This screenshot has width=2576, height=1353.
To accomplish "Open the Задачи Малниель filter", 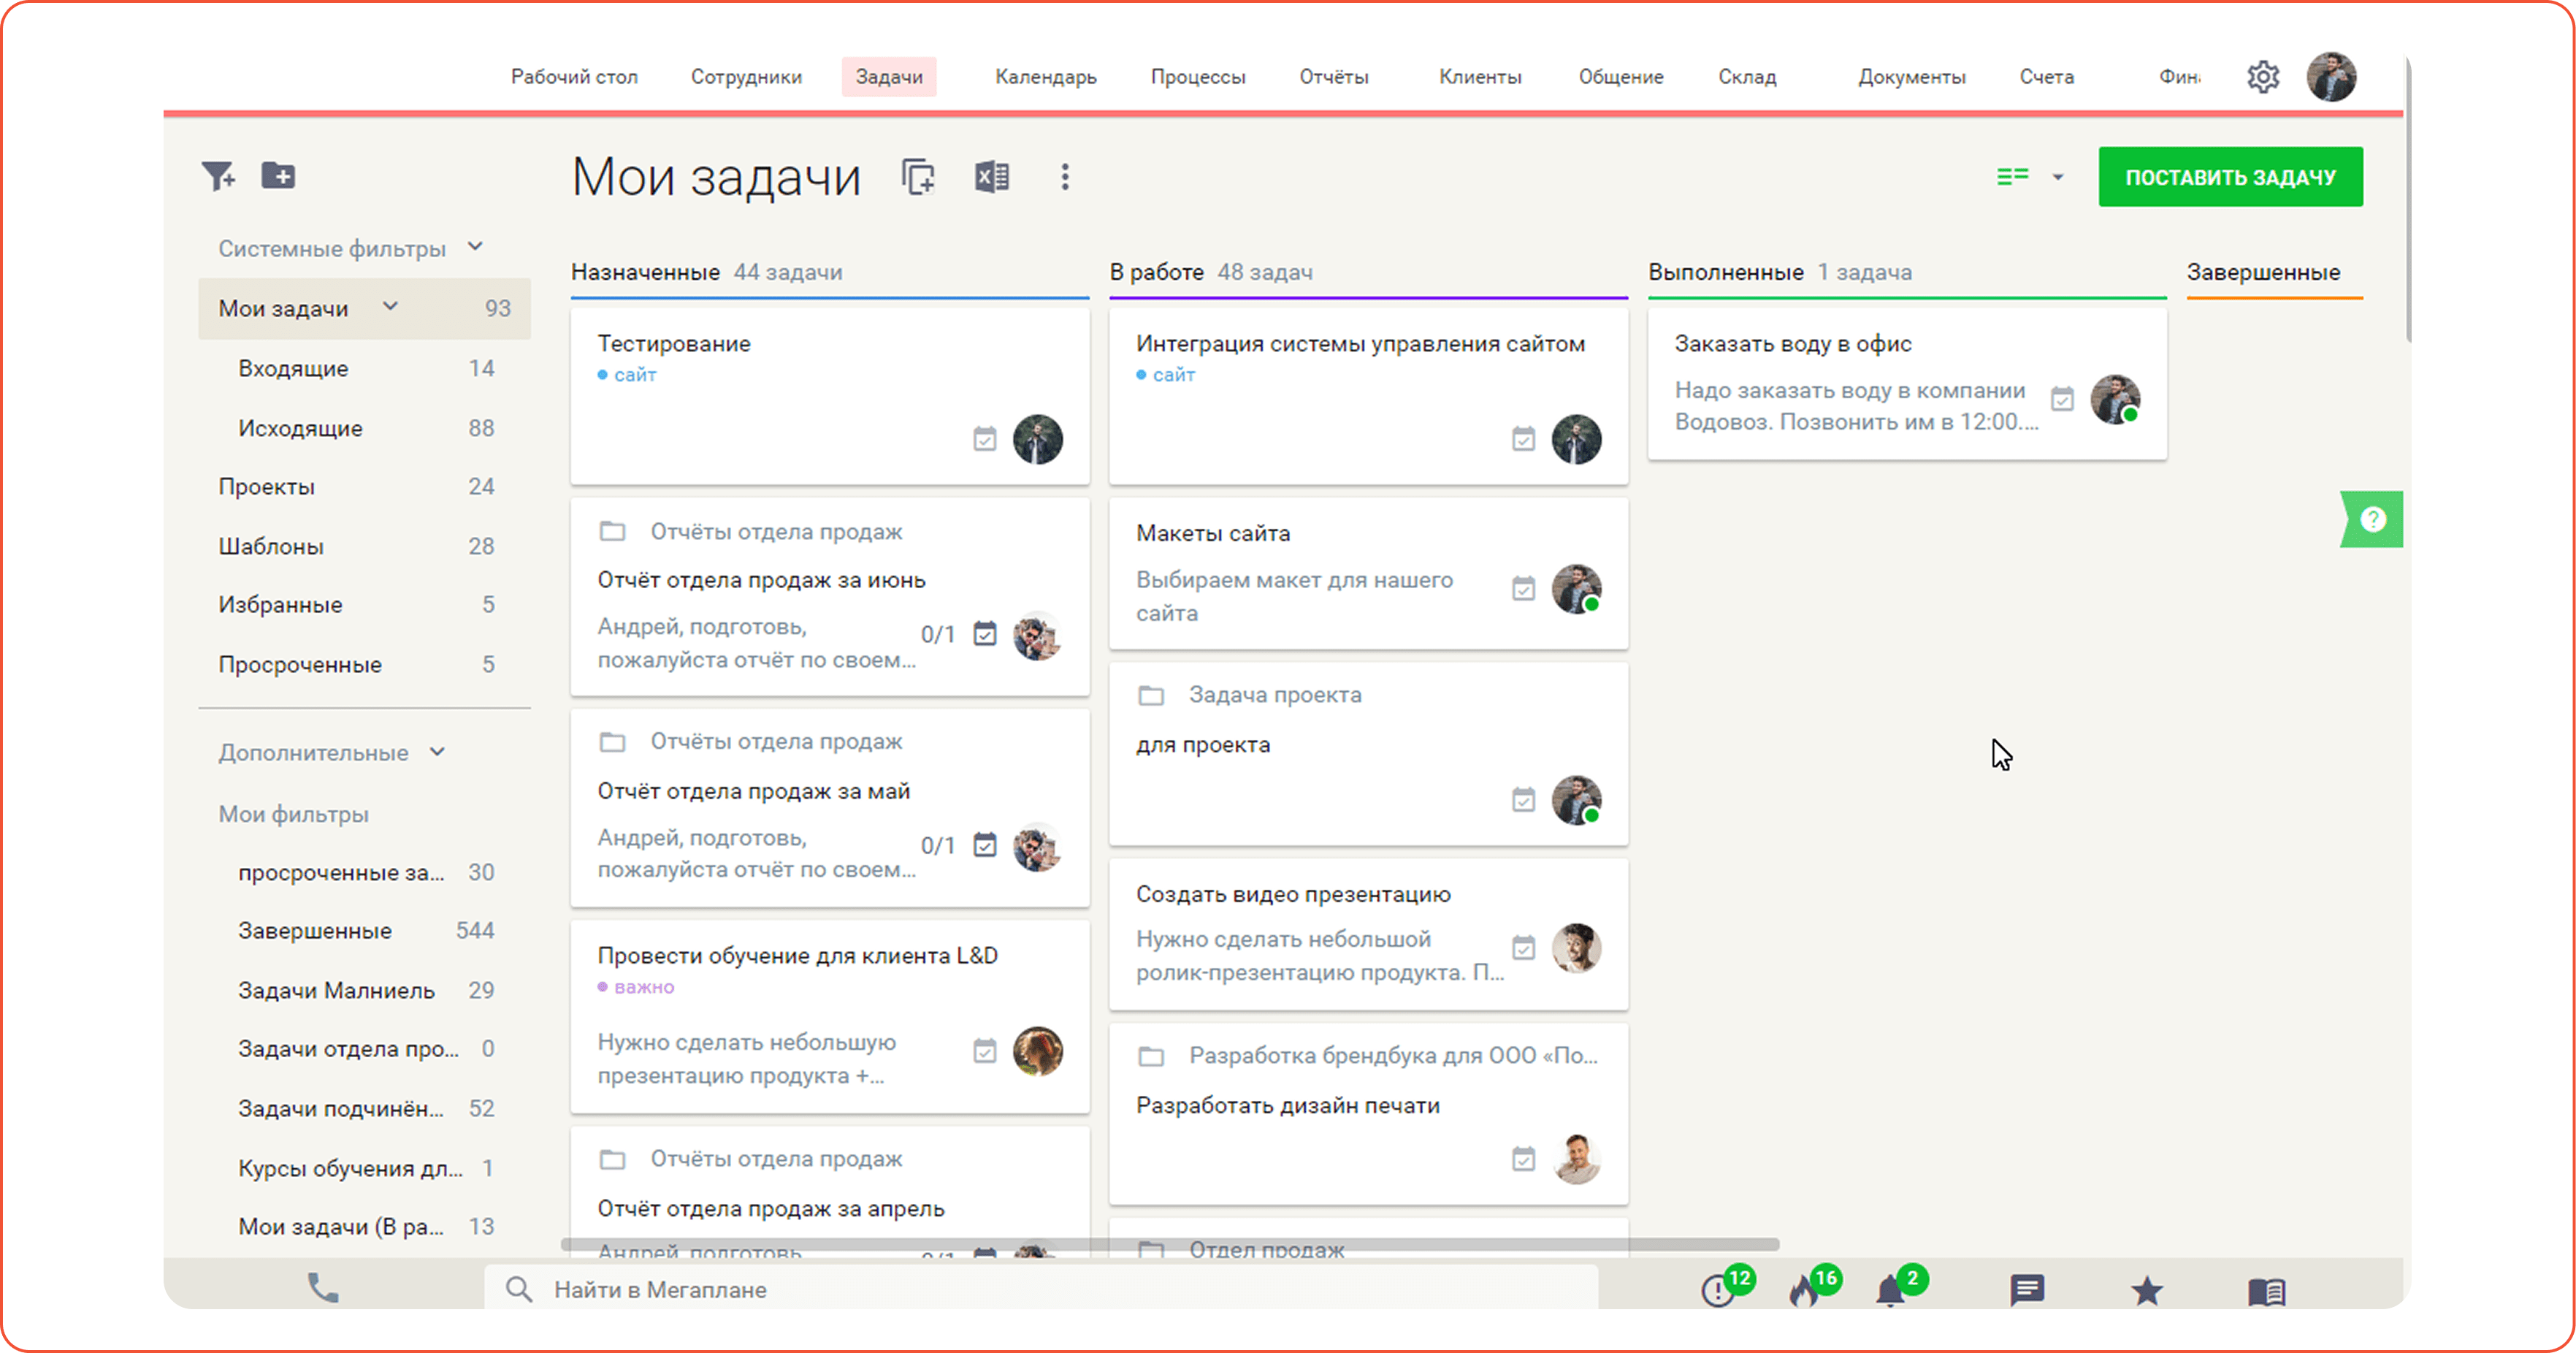I will [x=365, y=990].
